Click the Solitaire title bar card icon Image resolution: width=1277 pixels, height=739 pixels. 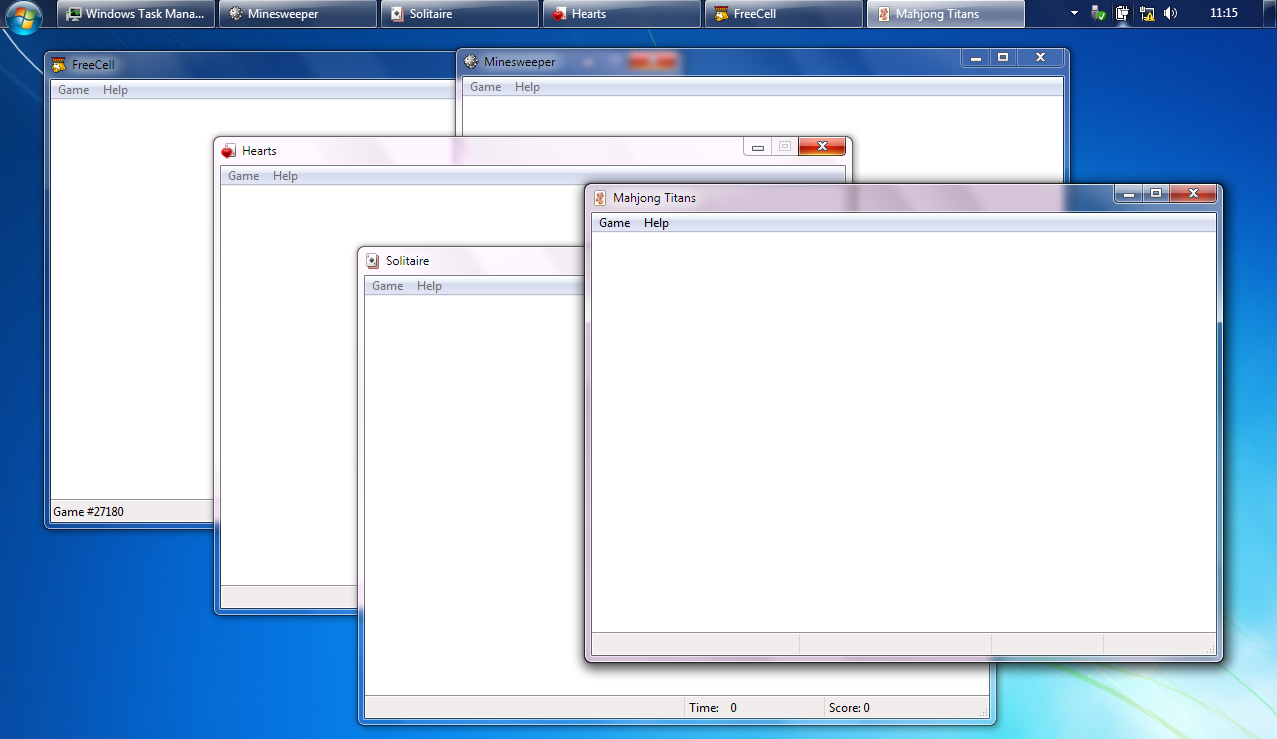pos(373,261)
